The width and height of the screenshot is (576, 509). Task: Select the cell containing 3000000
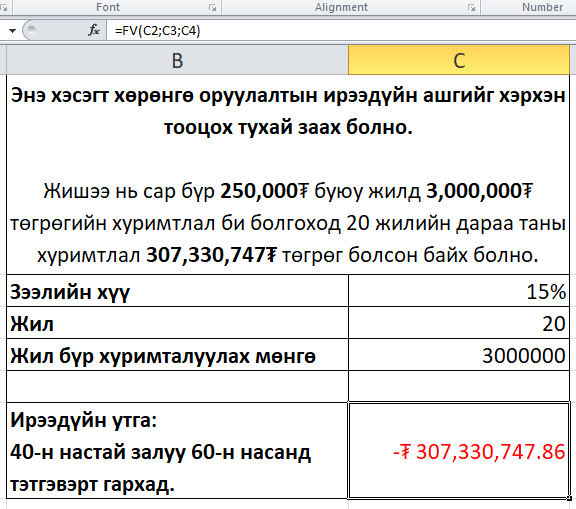pos(459,355)
